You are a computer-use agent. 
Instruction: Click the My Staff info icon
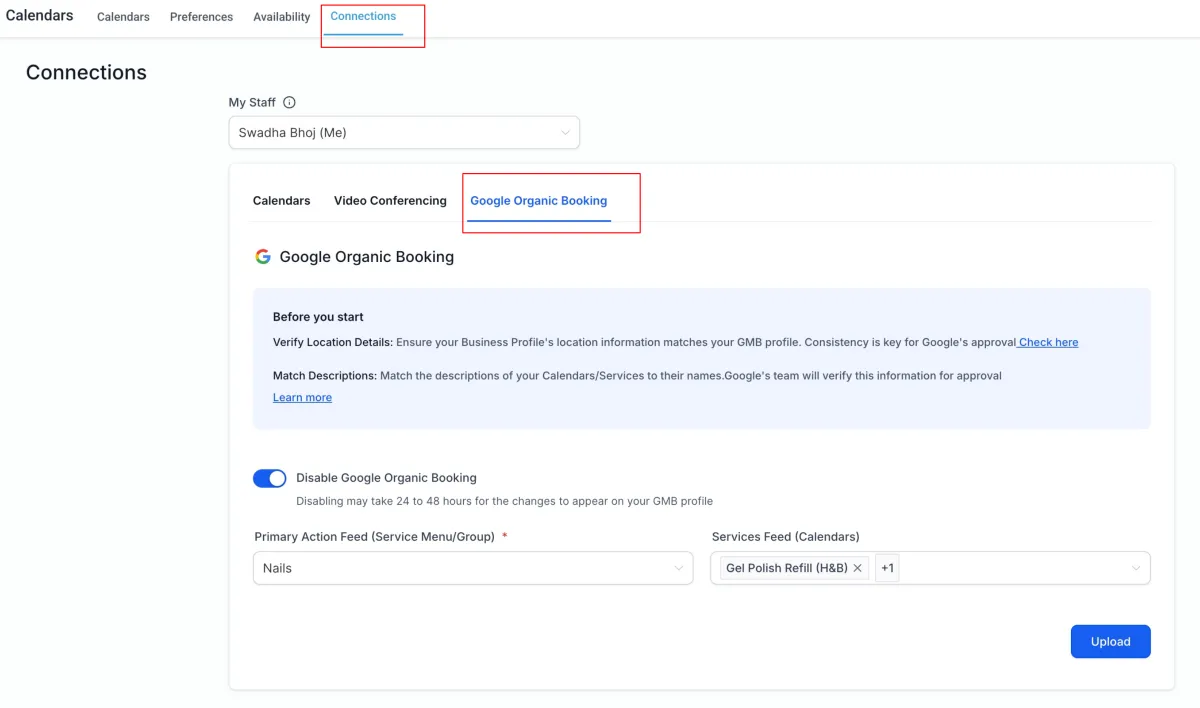290,102
